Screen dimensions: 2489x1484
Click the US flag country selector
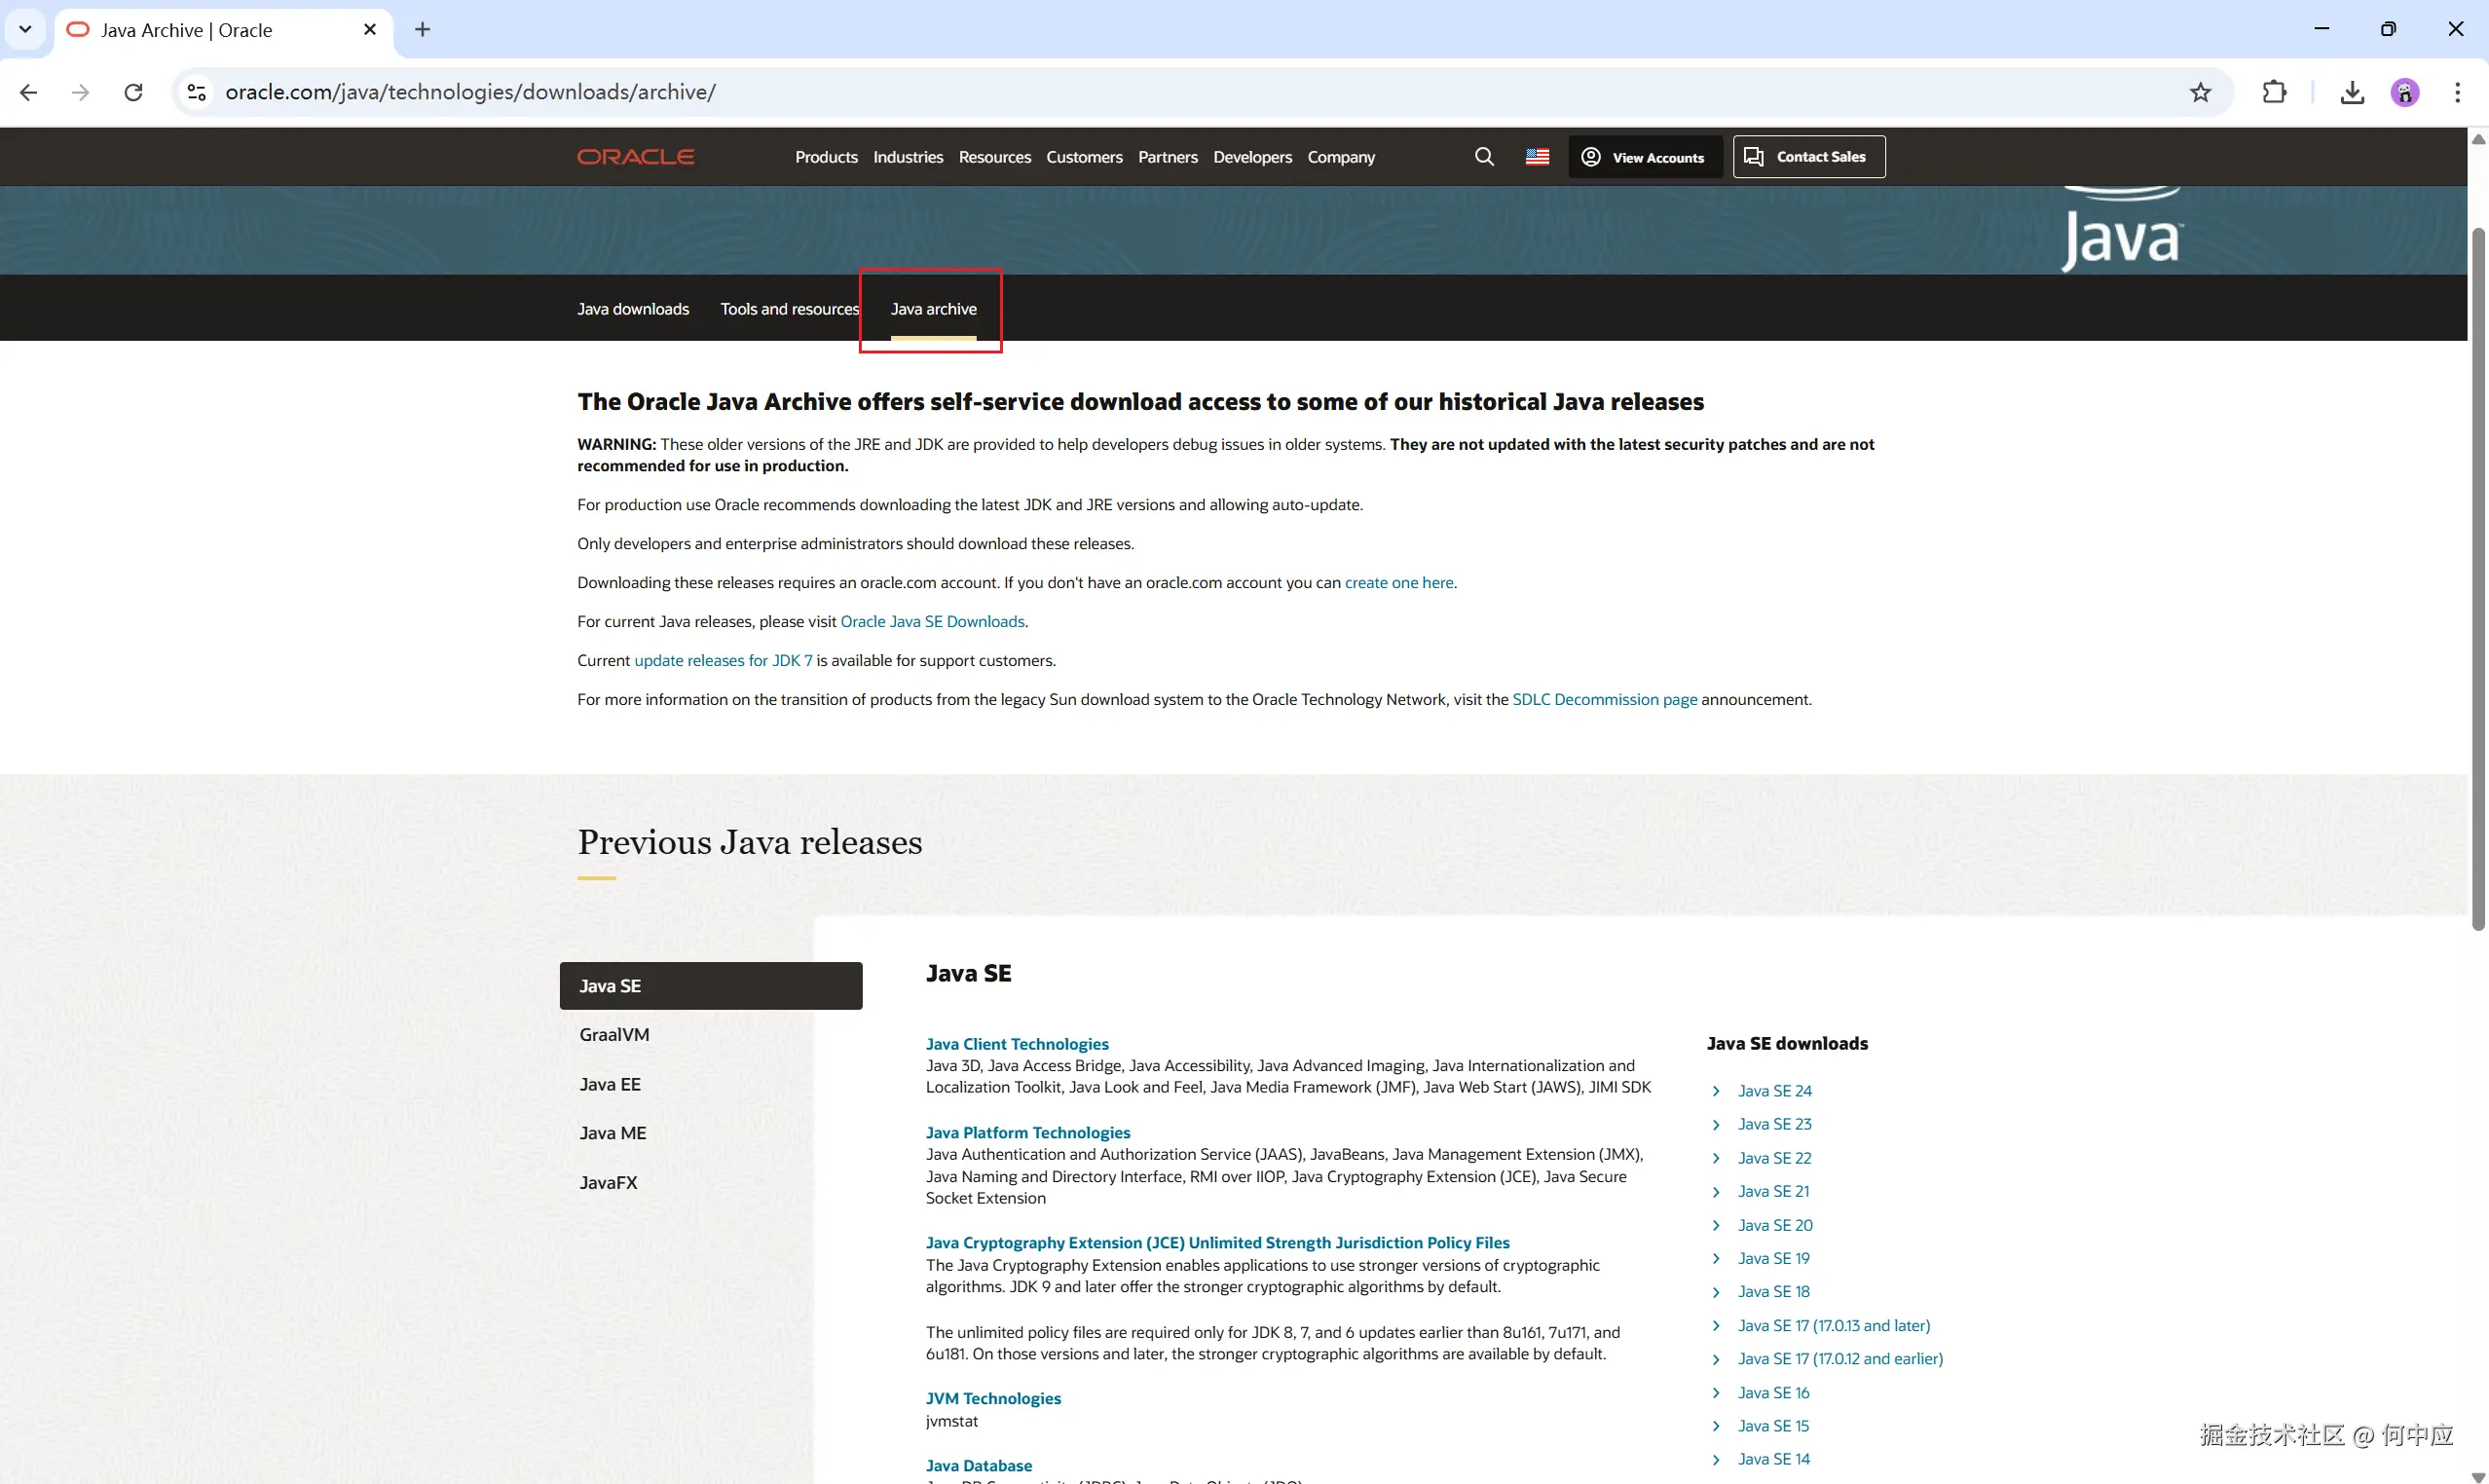[x=1537, y=157]
